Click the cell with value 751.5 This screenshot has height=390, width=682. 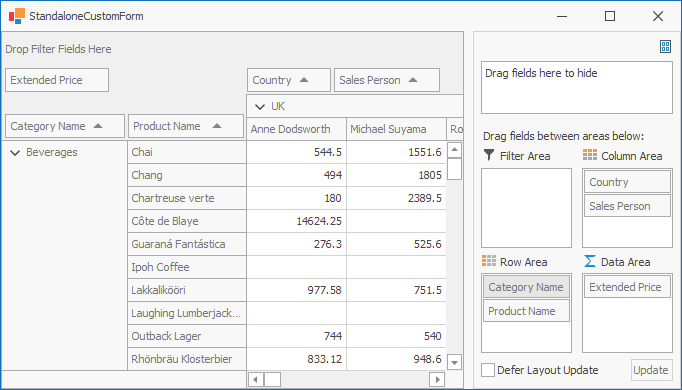click(397, 290)
